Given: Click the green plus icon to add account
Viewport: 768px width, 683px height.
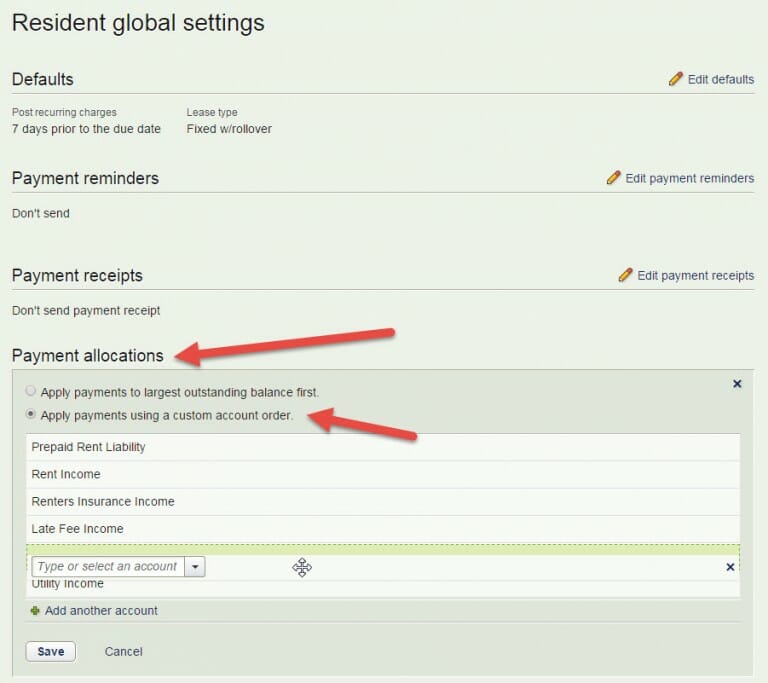Looking at the screenshot, I should [36, 610].
